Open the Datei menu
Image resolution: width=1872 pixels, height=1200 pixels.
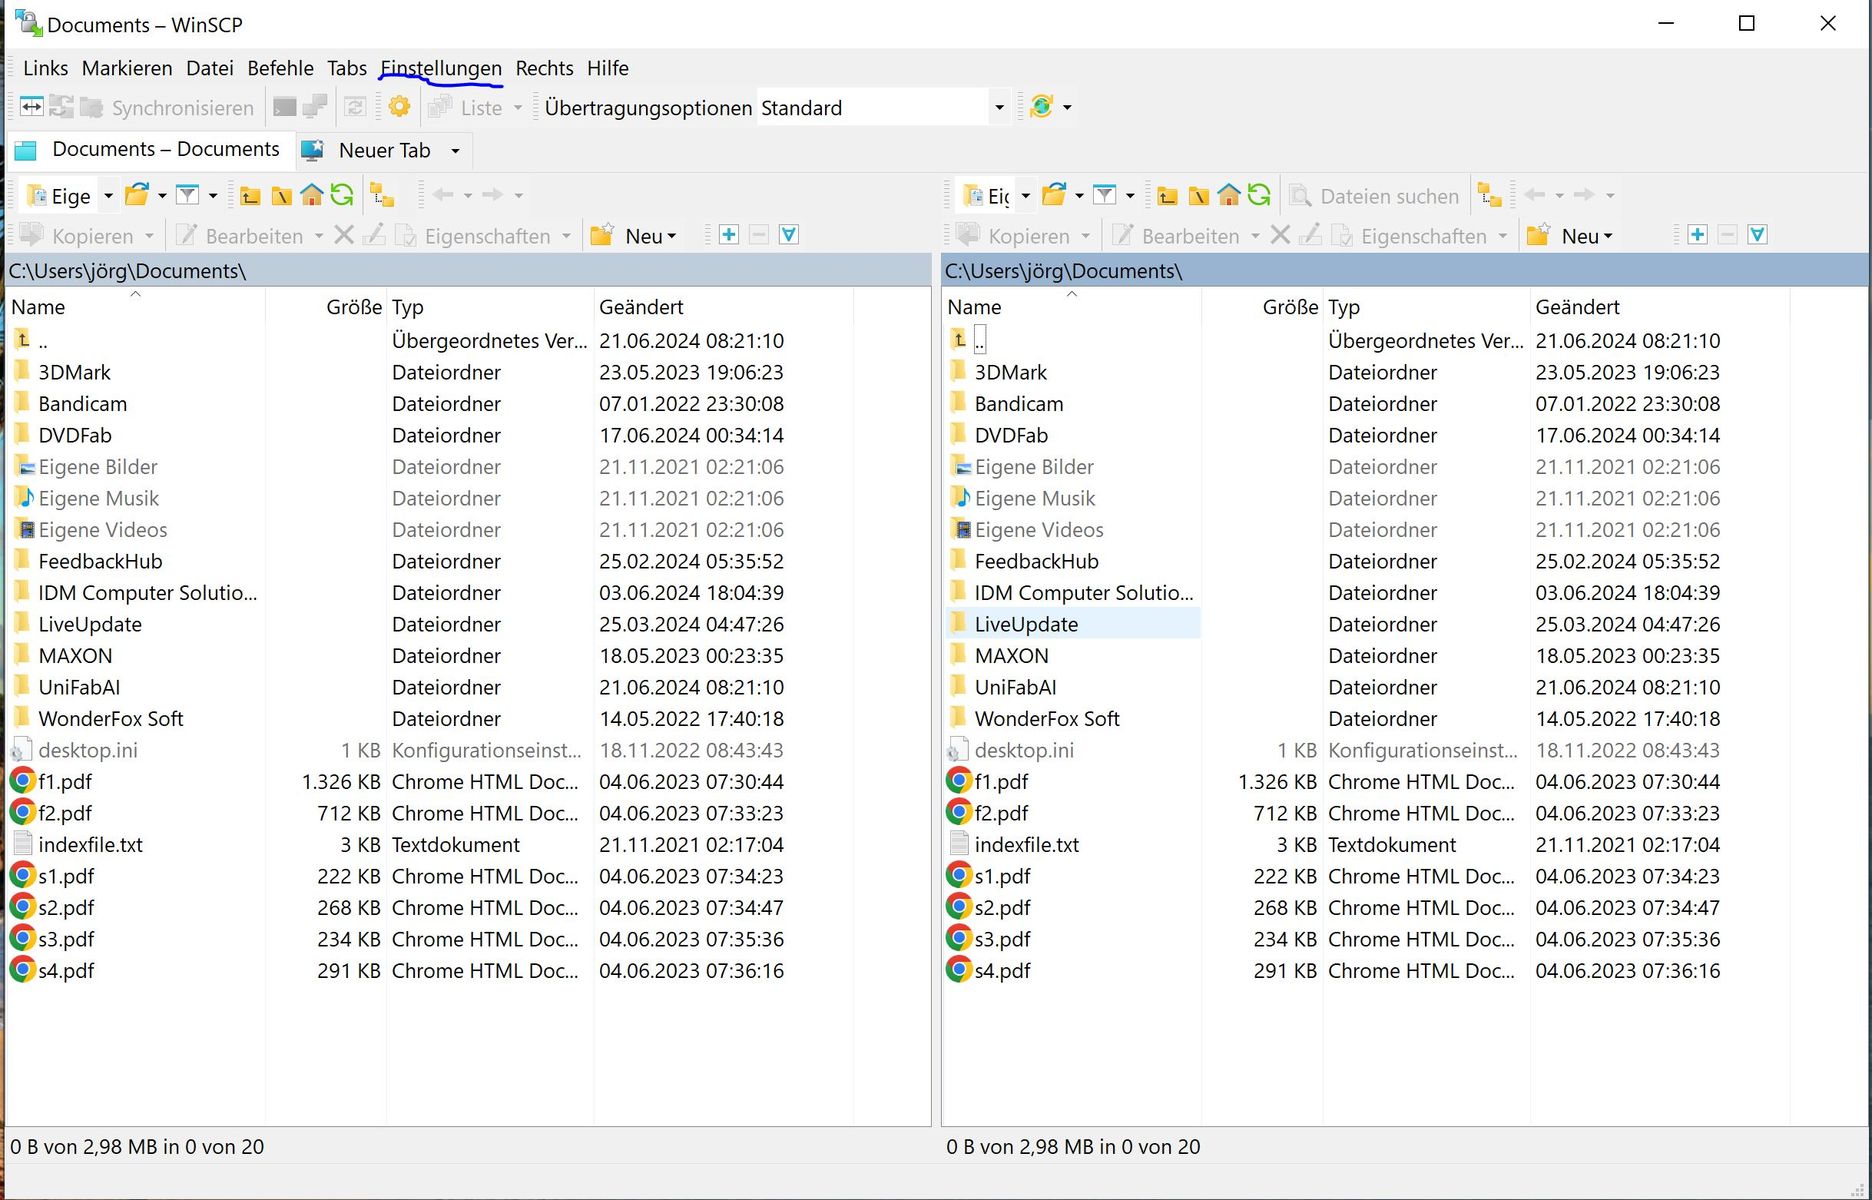210,68
